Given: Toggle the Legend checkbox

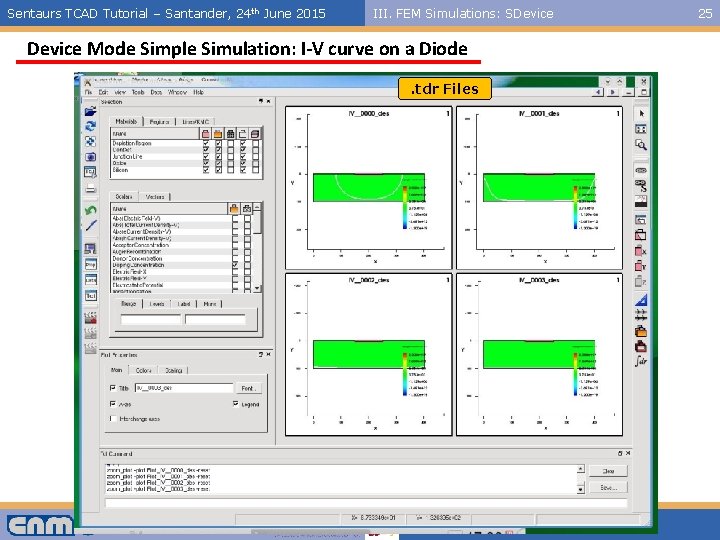Looking at the screenshot, I should pos(236,404).
